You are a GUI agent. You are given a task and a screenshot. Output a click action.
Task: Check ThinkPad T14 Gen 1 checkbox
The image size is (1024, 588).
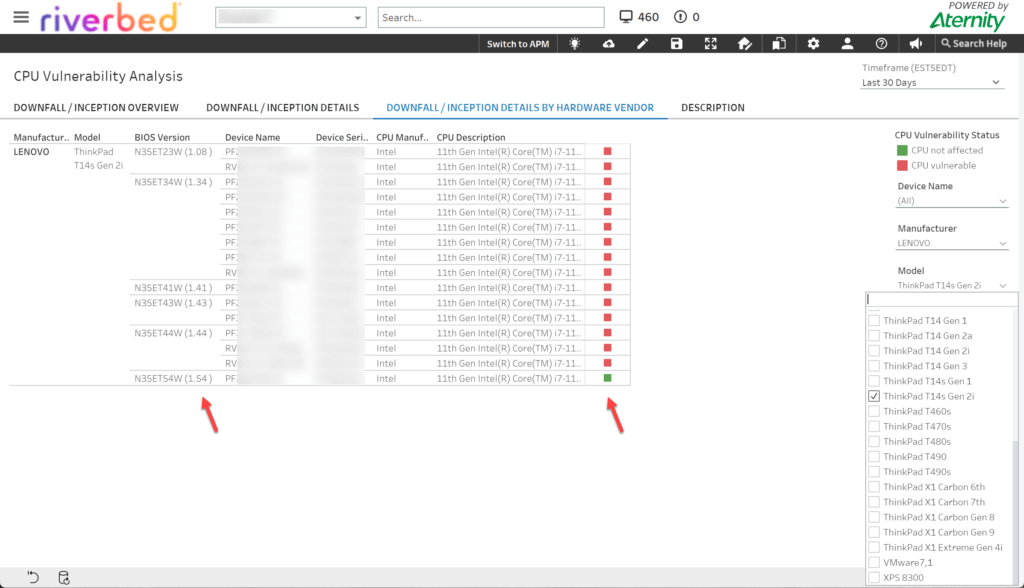click(x=874, y=321)
